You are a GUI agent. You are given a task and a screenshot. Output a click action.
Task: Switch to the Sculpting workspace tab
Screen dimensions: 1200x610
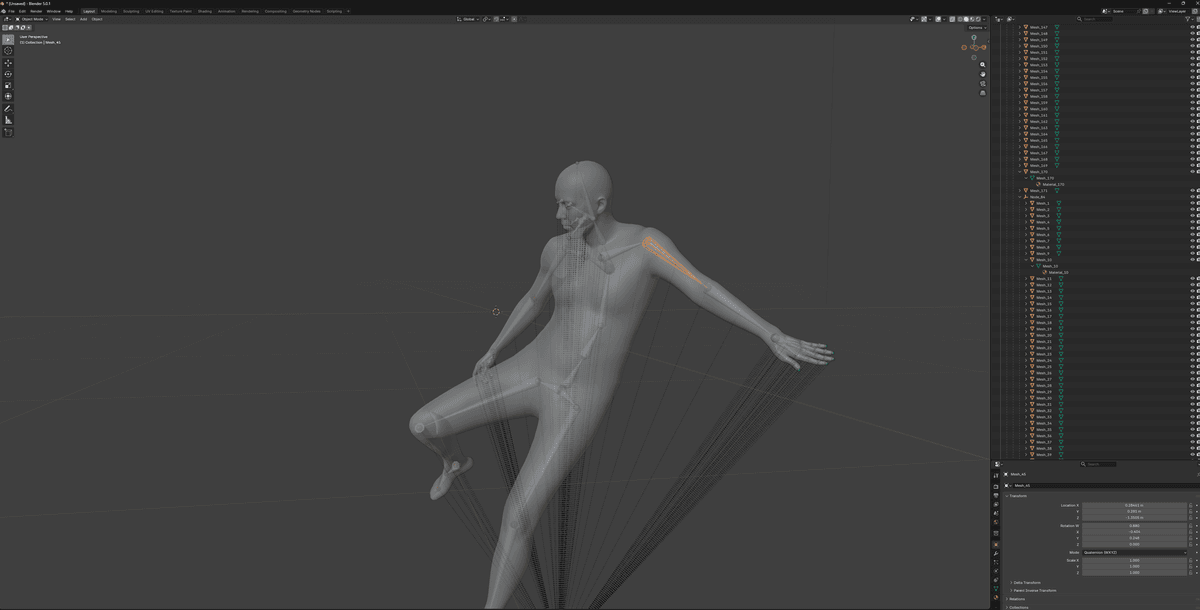point(131,11)
